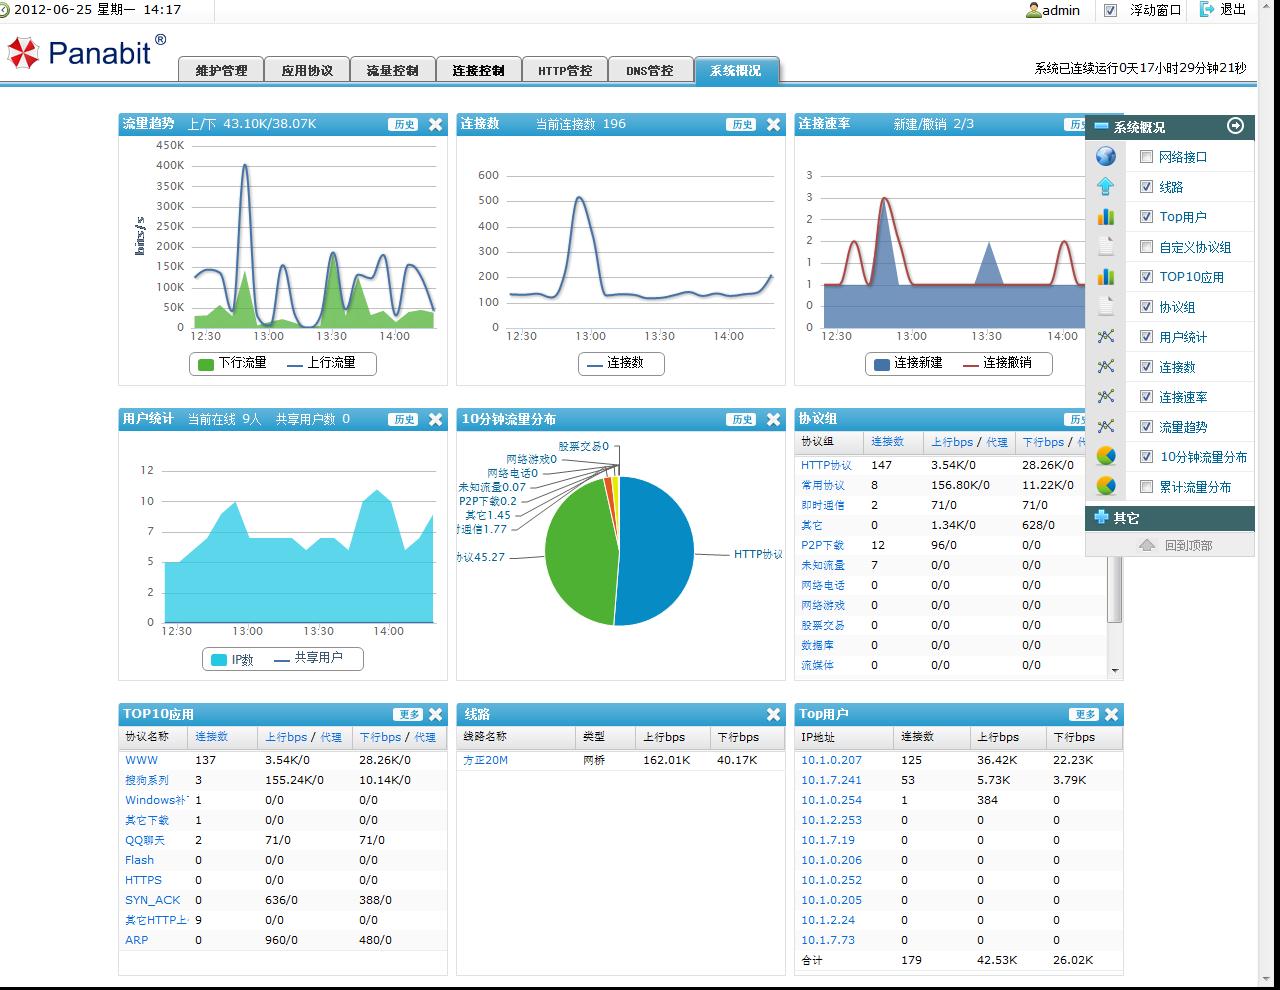
Task: Enable the 网络接口 checkbox
Action: (x=1146, y=157)
